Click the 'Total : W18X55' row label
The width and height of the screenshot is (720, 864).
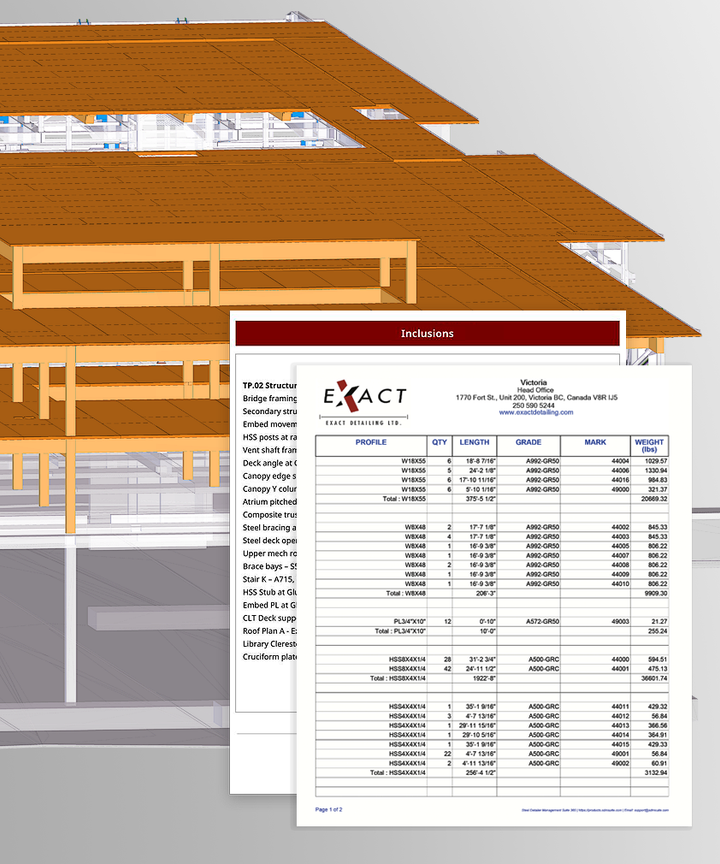point(404,499)
